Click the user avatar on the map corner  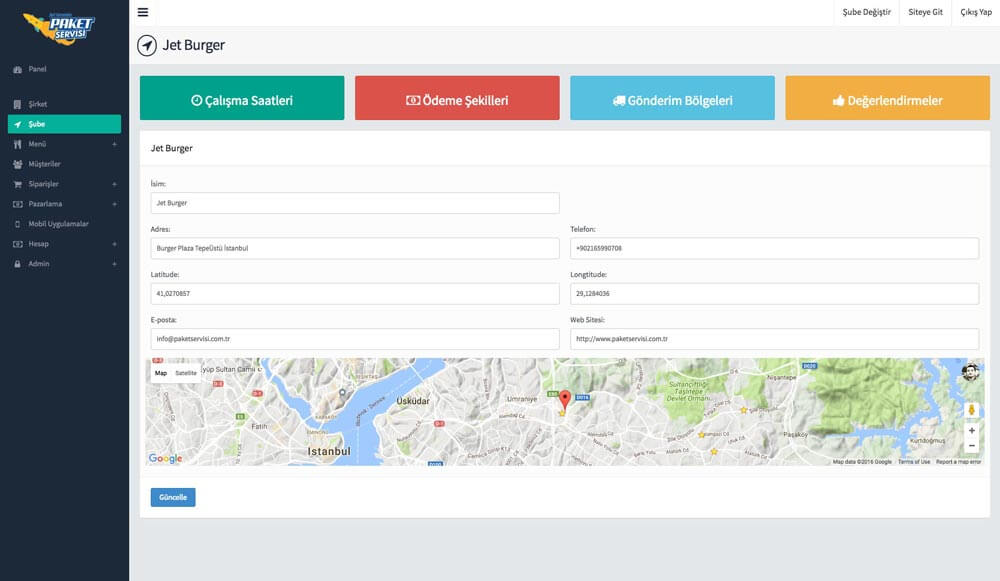(x=970, y=372)
